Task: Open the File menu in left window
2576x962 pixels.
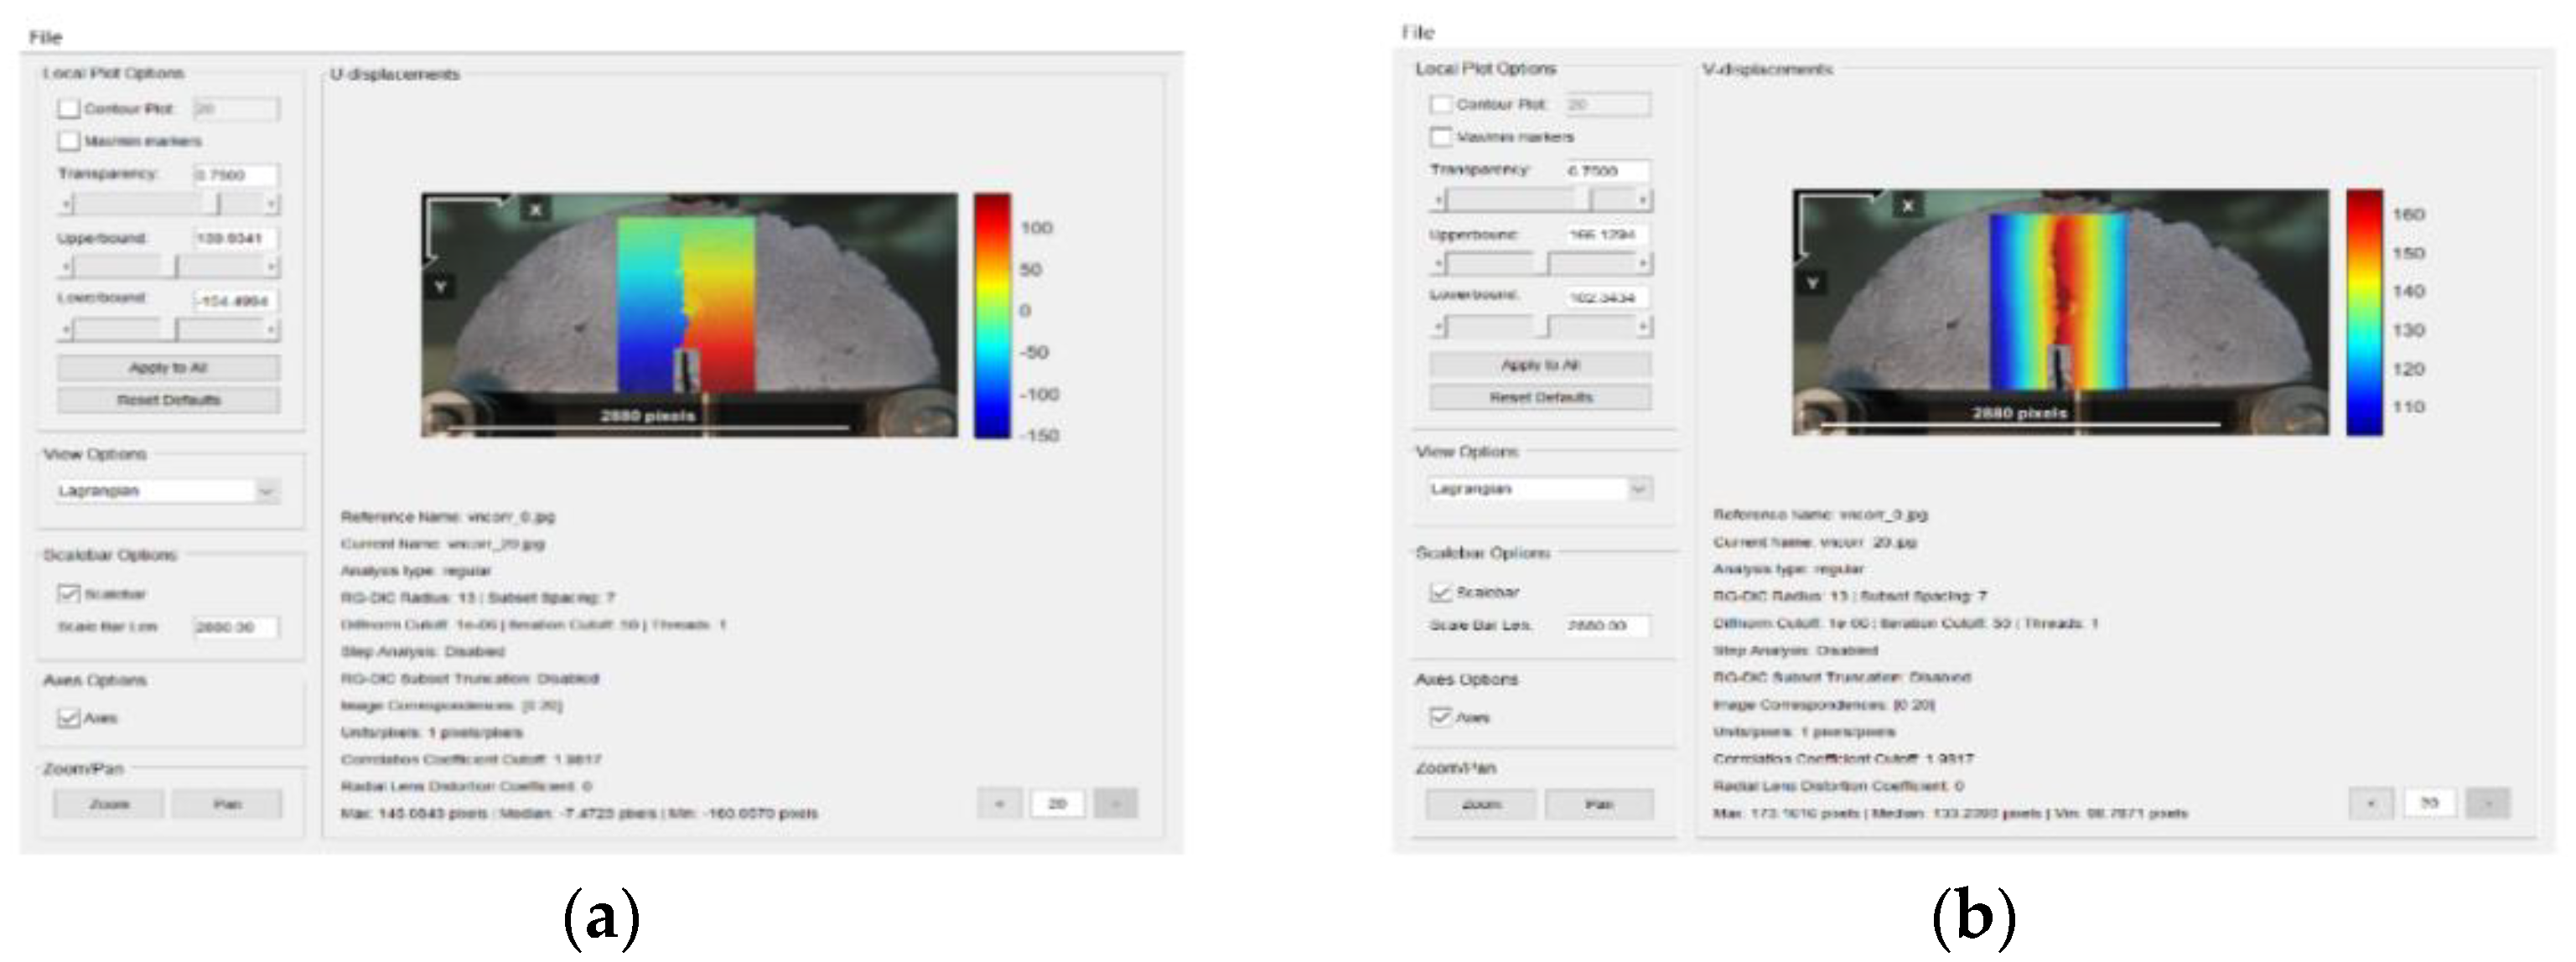Action: pyautogui.click(x=45, y=37)
